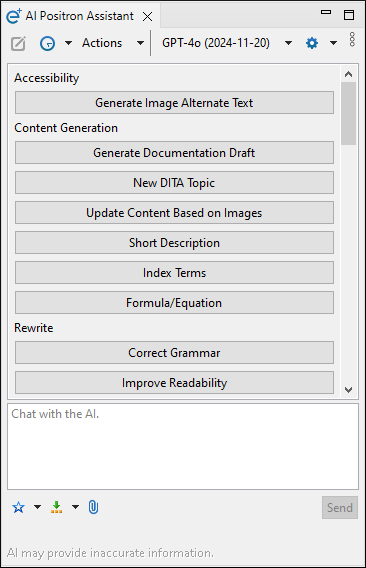Click Generate Image Alternate Text button
This screenshot has height=568, width=366.
click(x=174, y=103)
